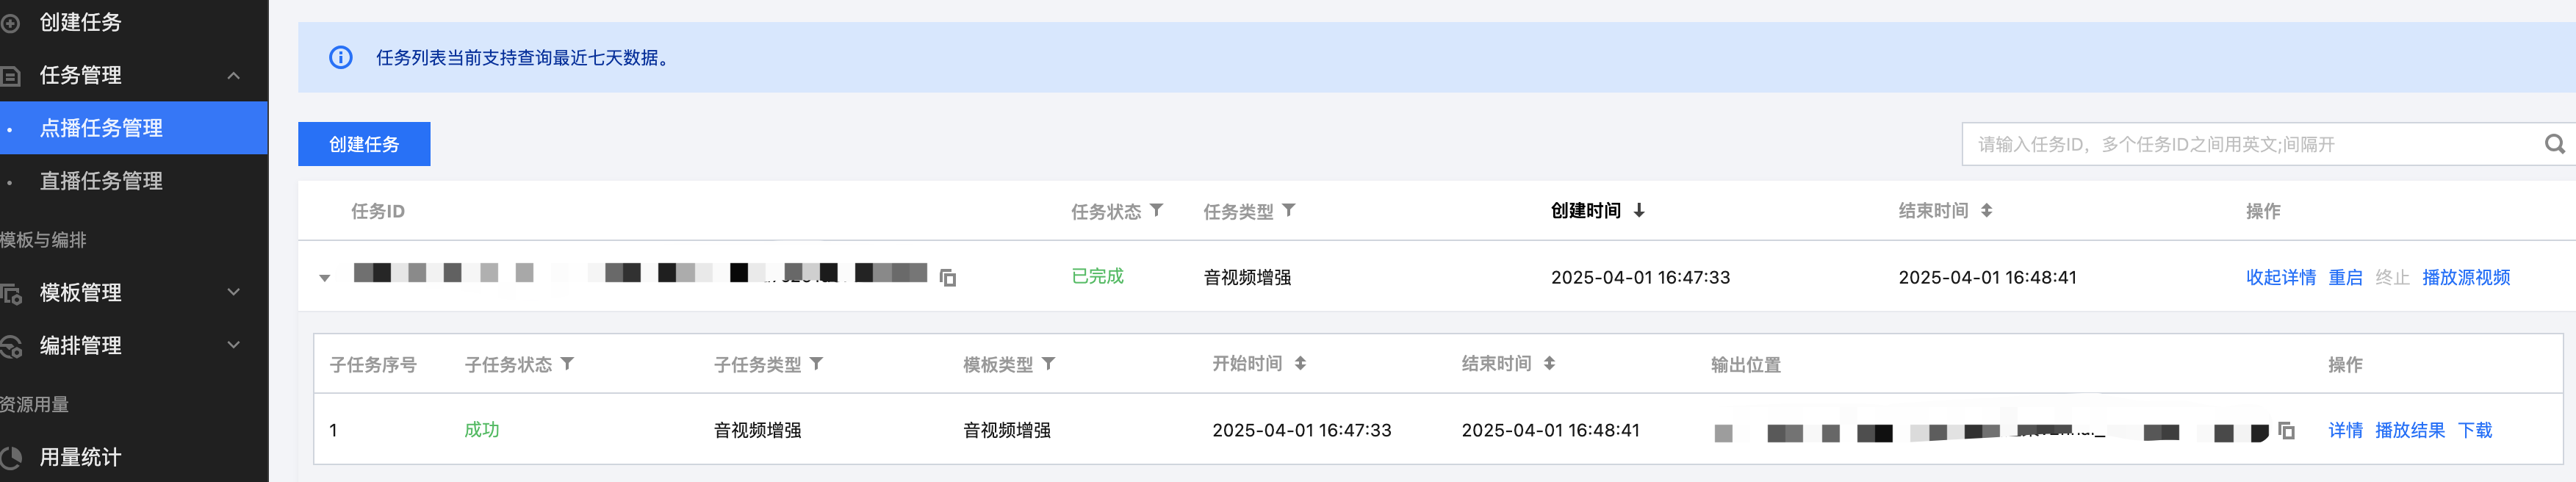Filter by 任务类型 funnel icon
Image resolution: width=2576 pixels, height=482 pixels.
tap(1289, 211)
